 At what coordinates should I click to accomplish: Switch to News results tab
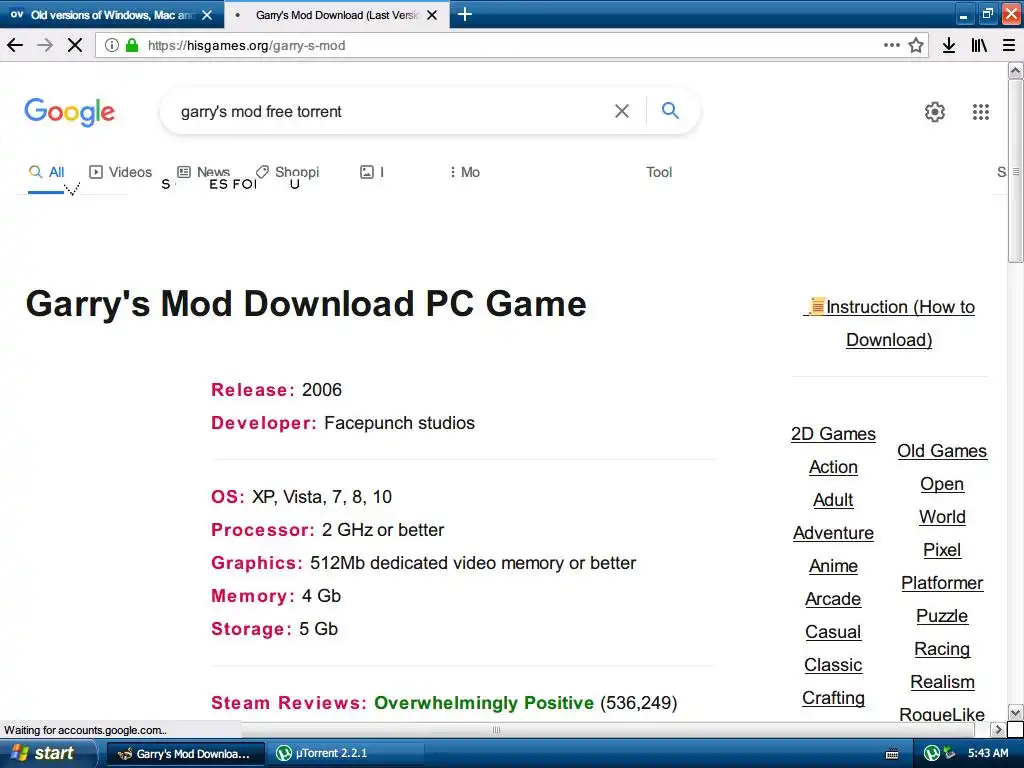click(204, 172)
